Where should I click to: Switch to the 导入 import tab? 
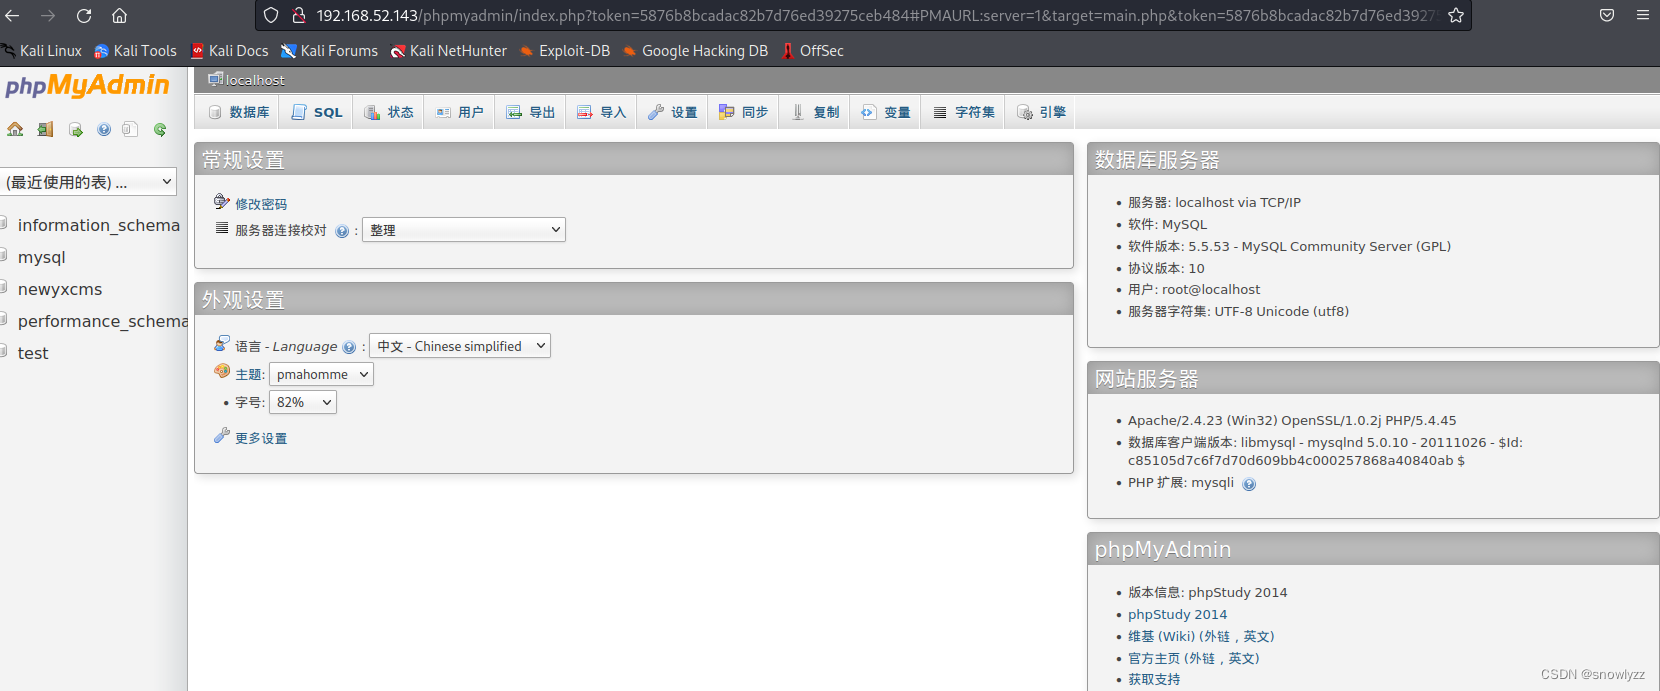[602, 112]
